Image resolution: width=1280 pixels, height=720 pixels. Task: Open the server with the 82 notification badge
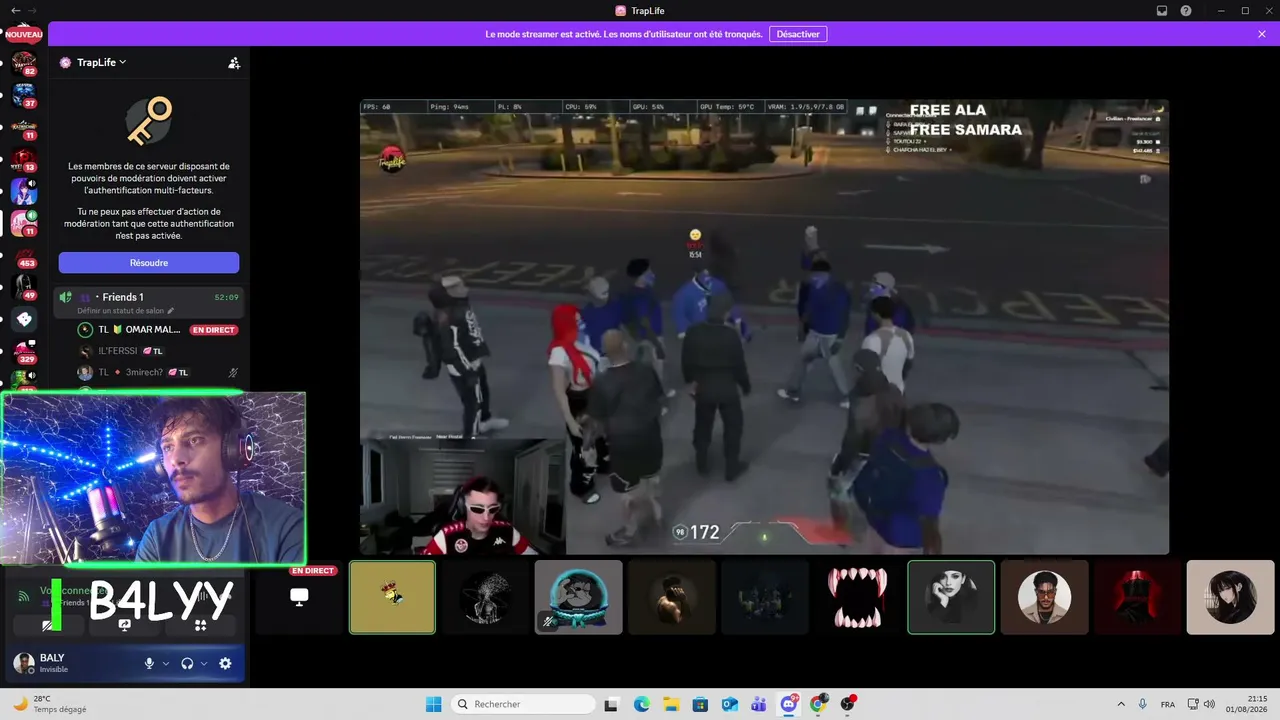pyautogui.click(x=24, y=65)
